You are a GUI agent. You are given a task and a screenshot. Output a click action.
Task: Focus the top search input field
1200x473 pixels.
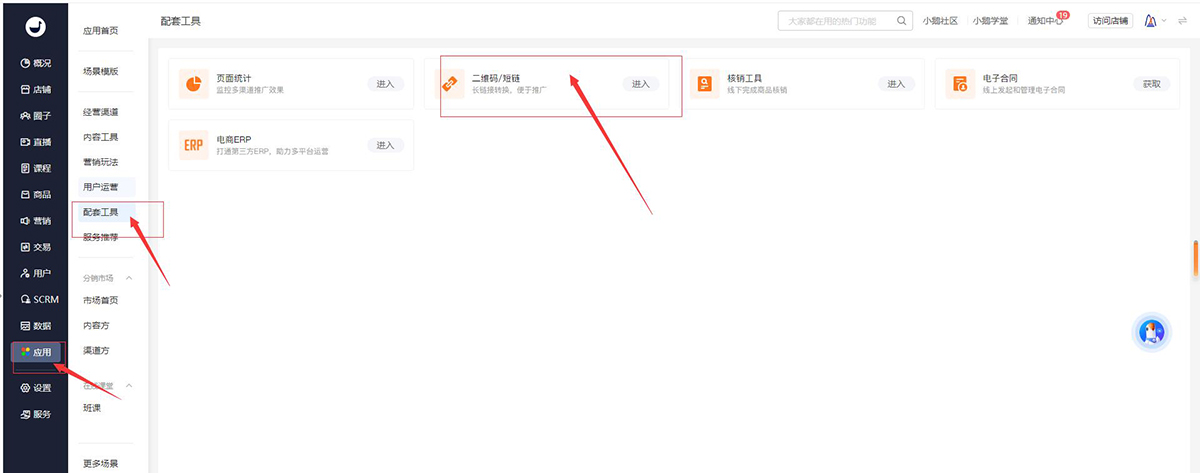[x=835, y=21]
